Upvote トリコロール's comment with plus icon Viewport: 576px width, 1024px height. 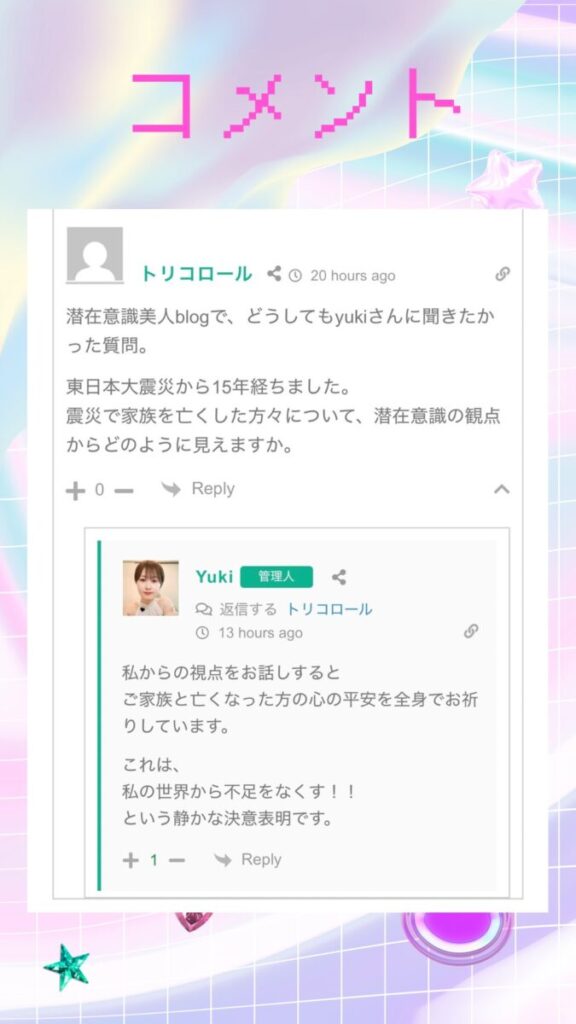pos(76,490)
